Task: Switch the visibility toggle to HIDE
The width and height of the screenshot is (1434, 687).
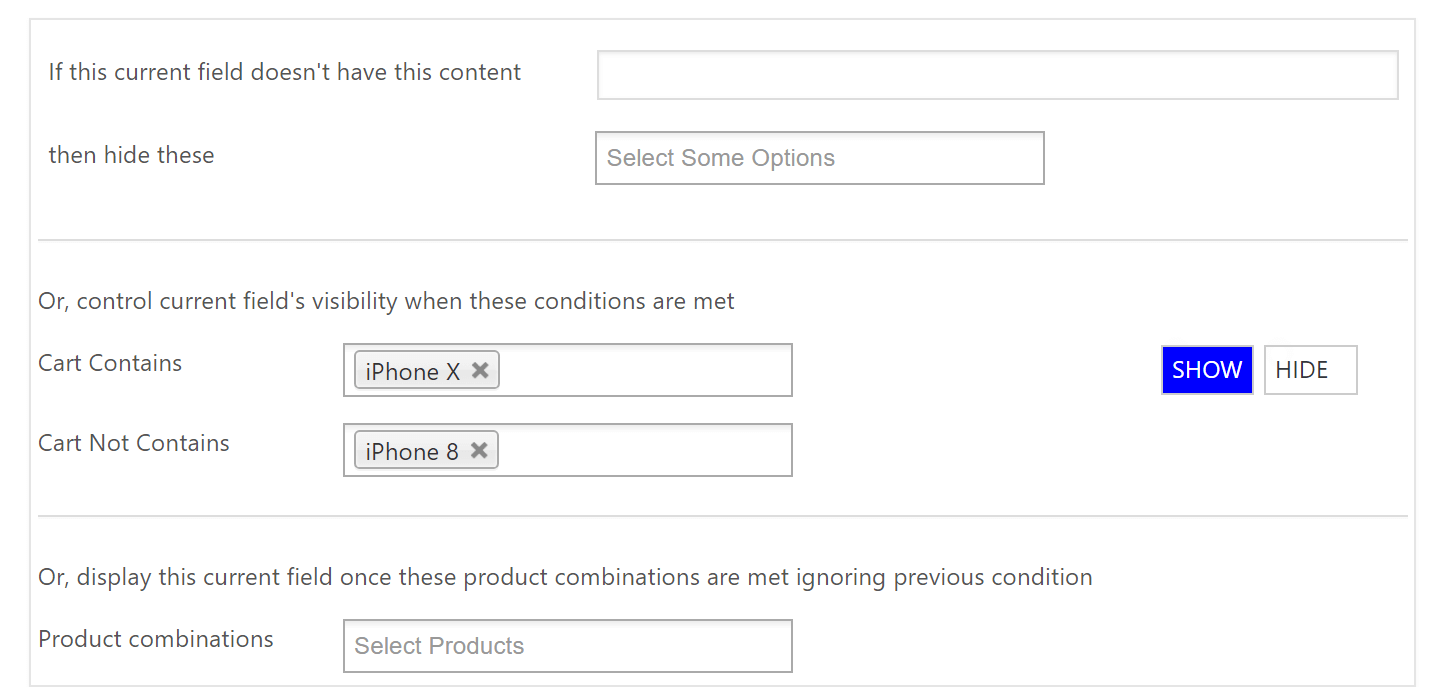Action: tap(1310, 369)
